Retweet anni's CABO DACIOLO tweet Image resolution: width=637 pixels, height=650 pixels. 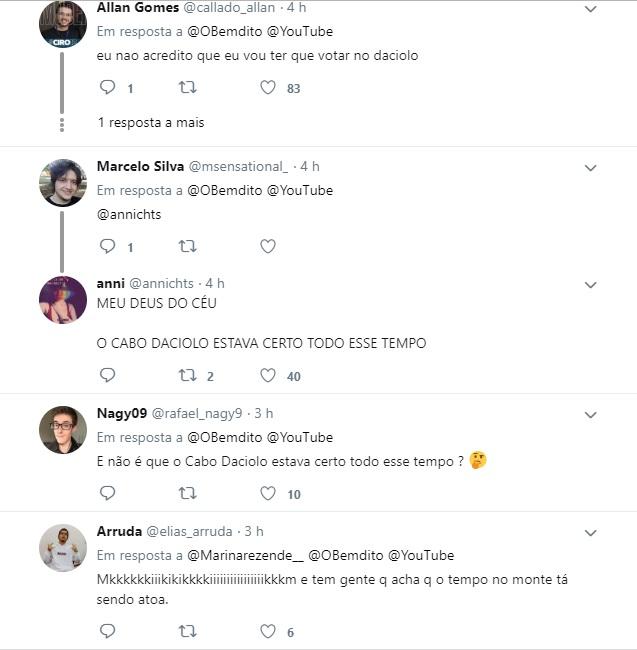click(187, 376)
